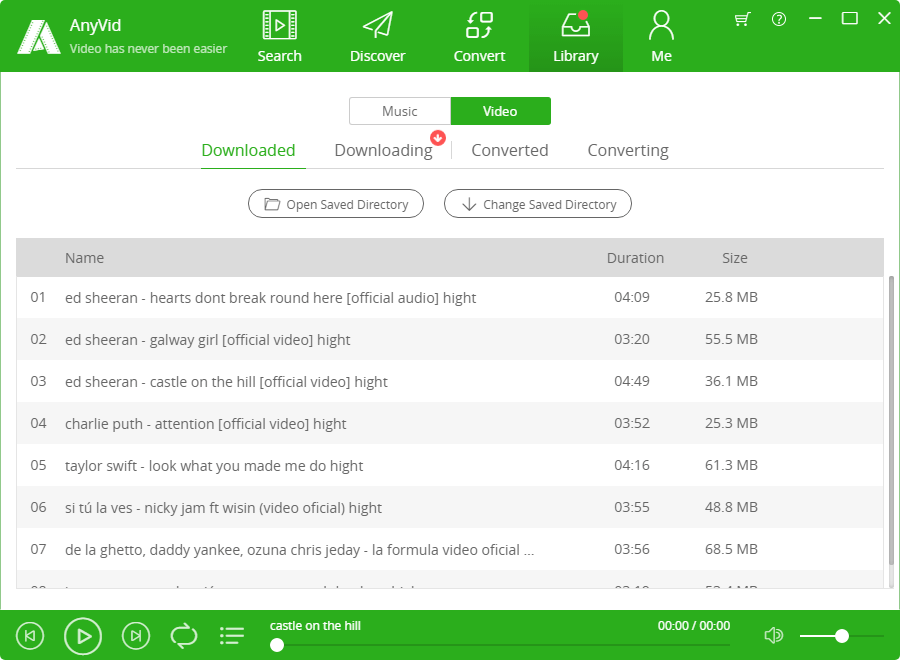Switch to the Music toggle
Screen dimensions: 900x660
point(400,111)
